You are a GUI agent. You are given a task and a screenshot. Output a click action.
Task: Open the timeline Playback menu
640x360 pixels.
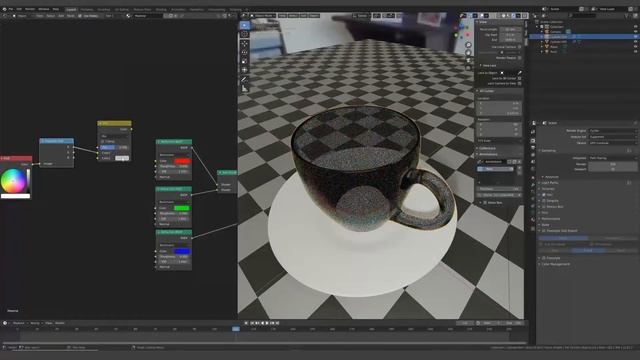(x=19, y=323)
